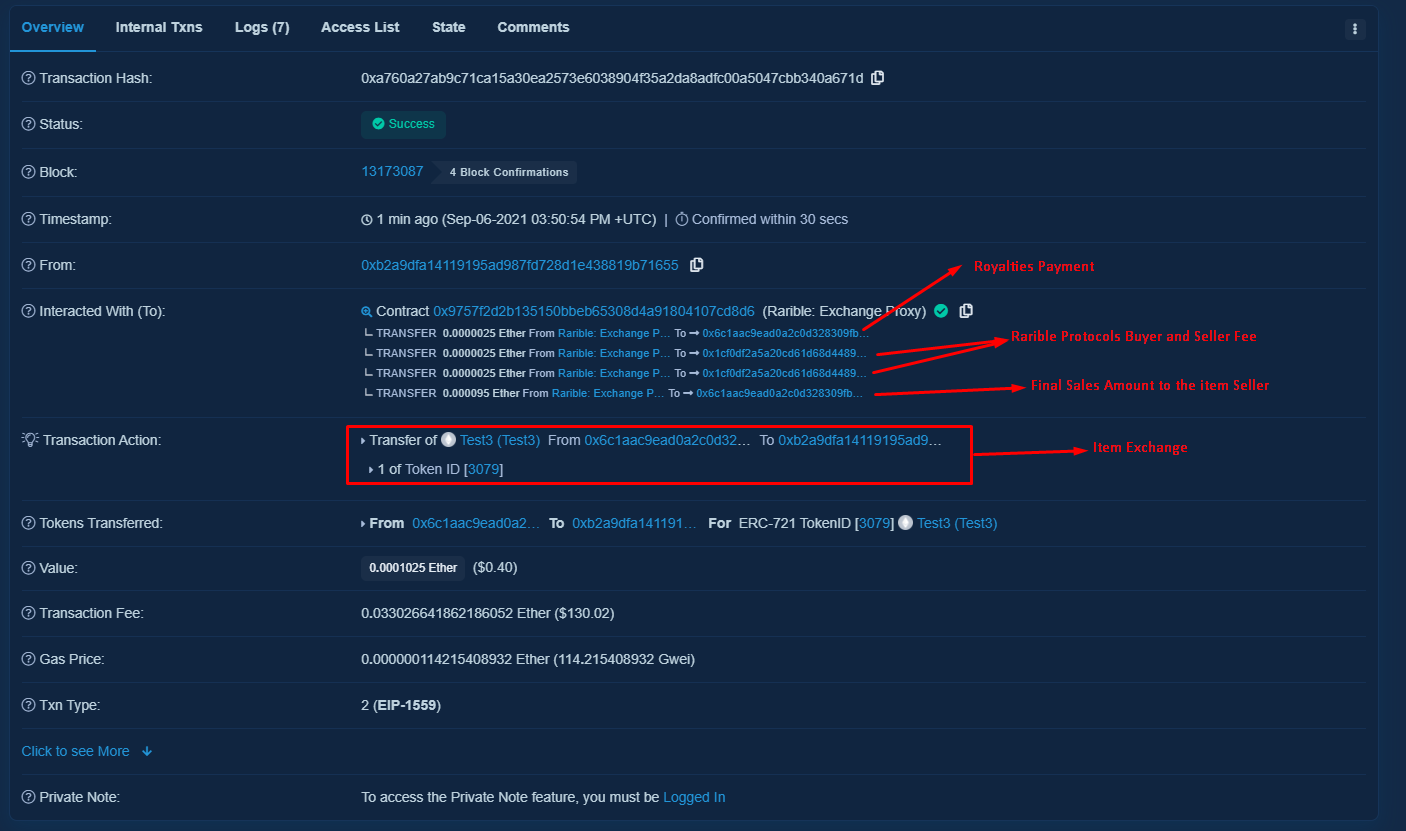Click the help icon beside Tokens Transferred
Image resolution: width=1406 pixels, height=831 pixels.
tap(29, 523)
